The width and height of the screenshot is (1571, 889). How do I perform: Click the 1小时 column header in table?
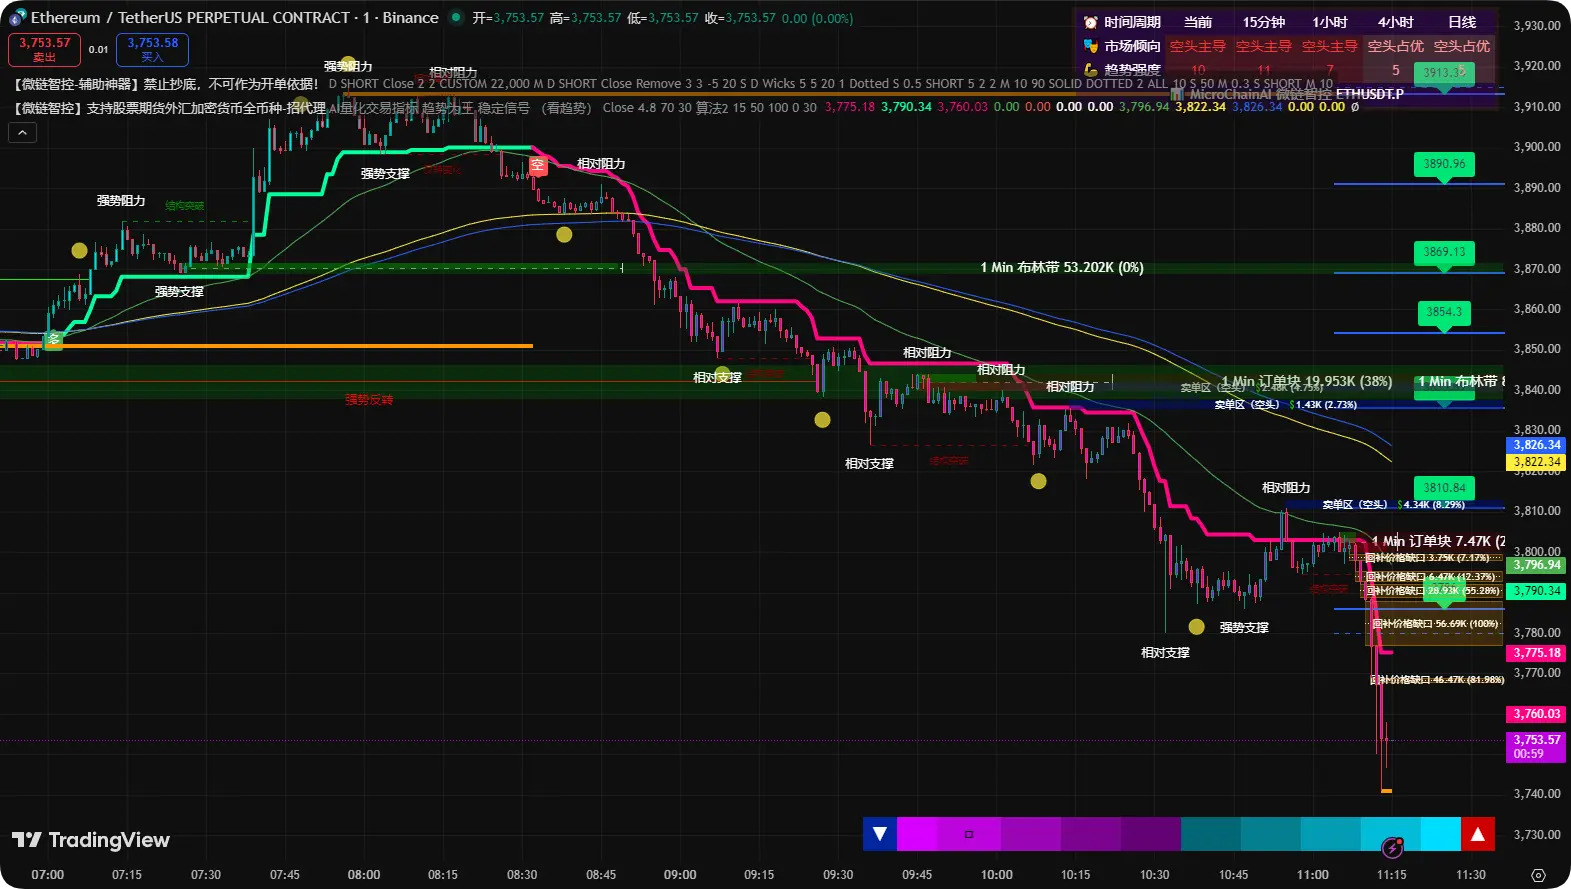point(1330,22)
